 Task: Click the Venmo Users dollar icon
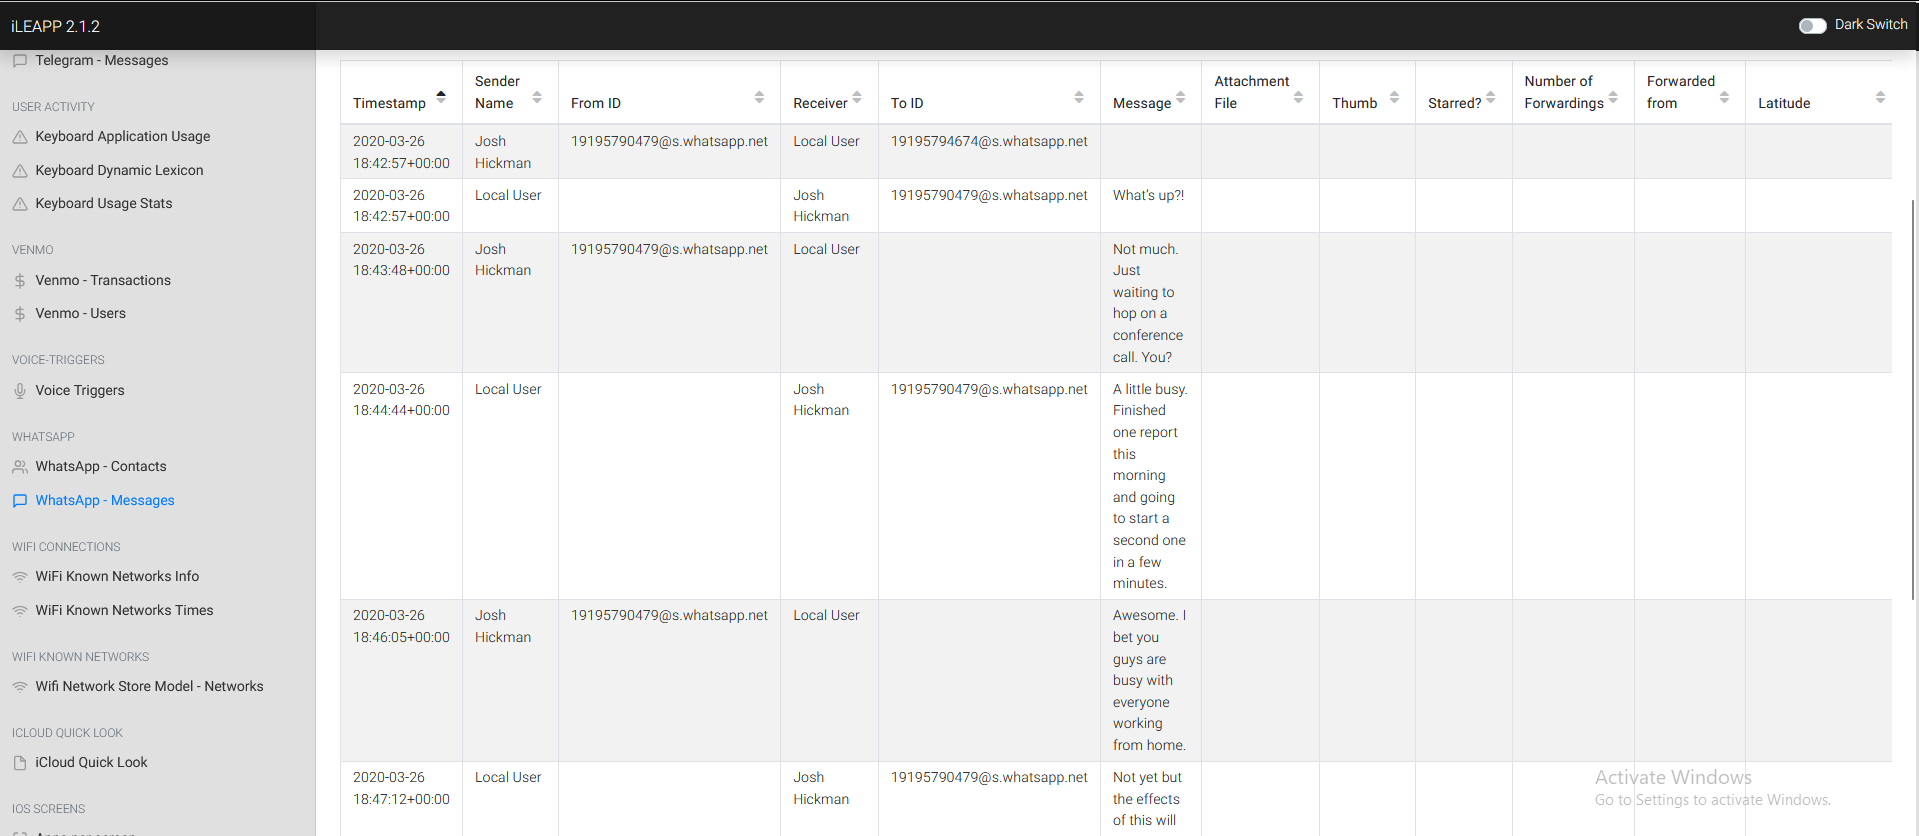pos(20,314)
